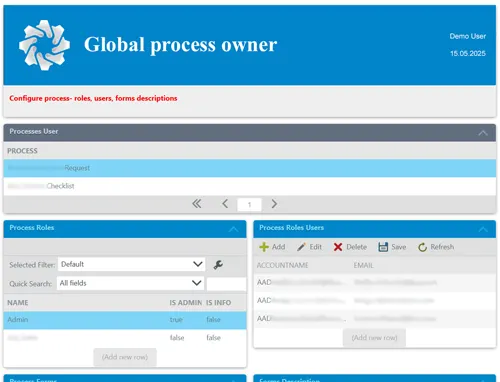Click the PROCESS column header
The width and height of the screenshot is (500, 382).
click(22, 151)
